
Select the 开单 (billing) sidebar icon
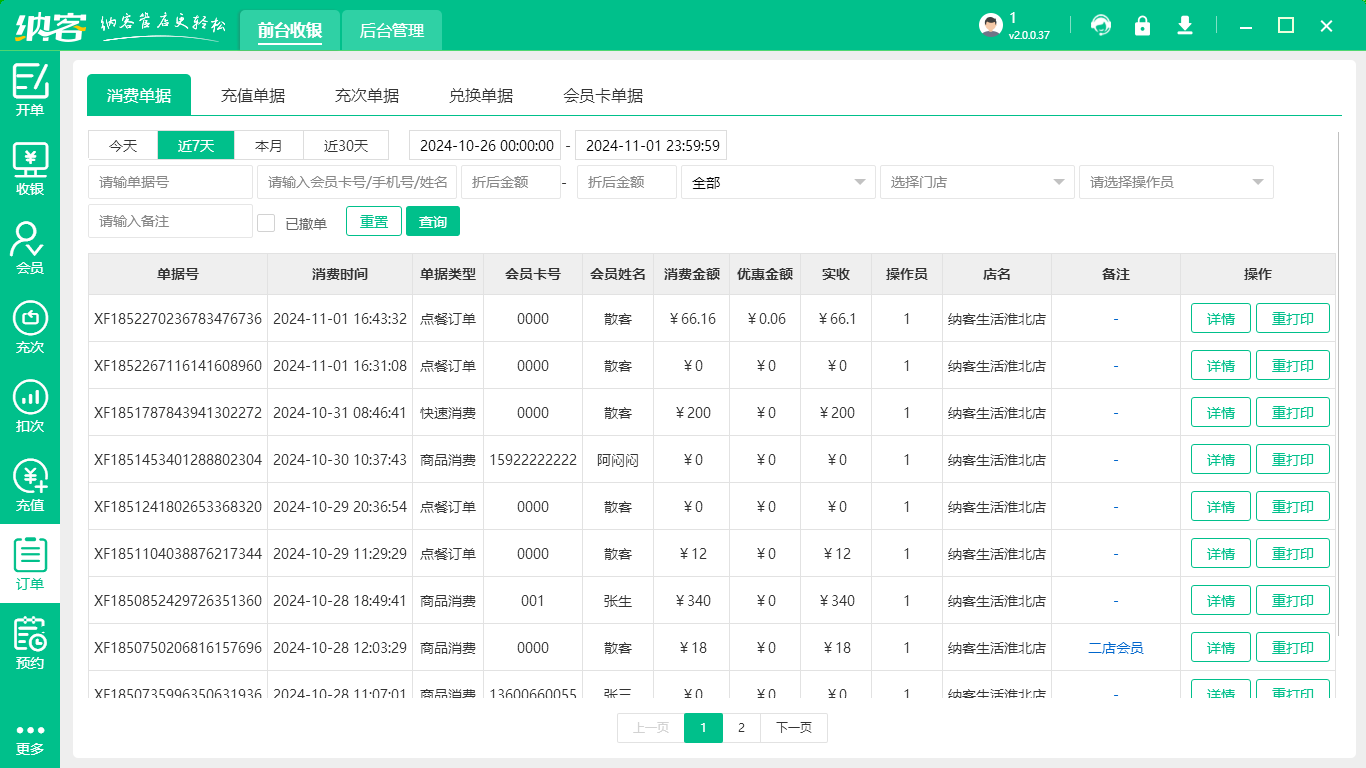pyautogui.click(x=29, y=90)
